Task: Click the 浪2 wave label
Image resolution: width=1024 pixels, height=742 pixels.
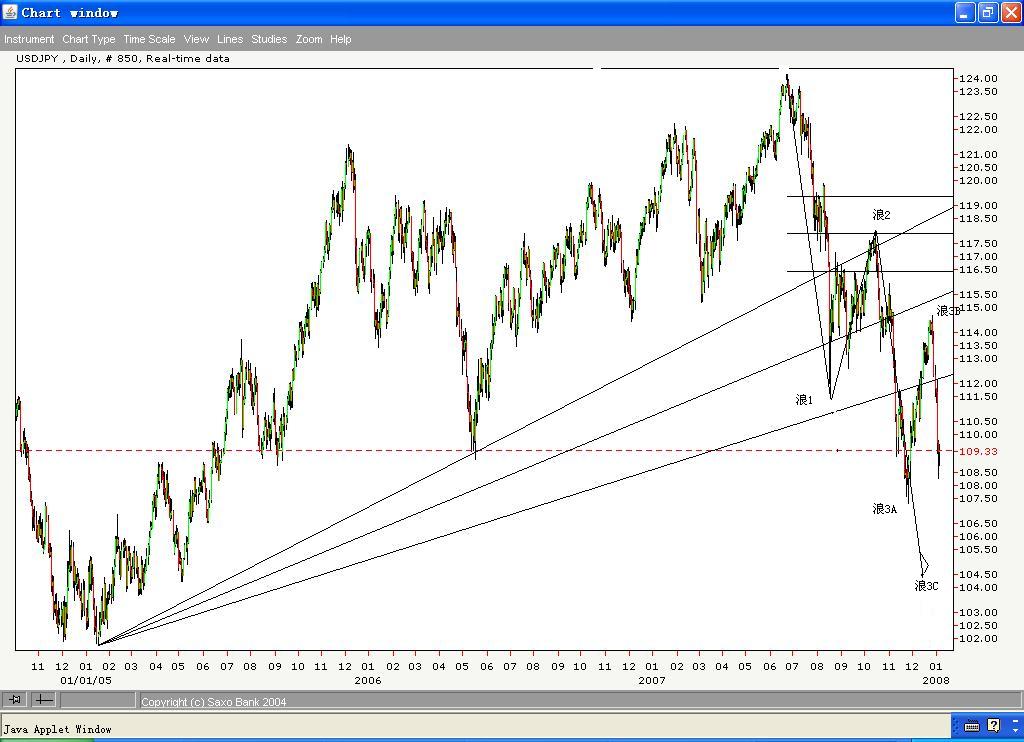Action: (881, 214)
